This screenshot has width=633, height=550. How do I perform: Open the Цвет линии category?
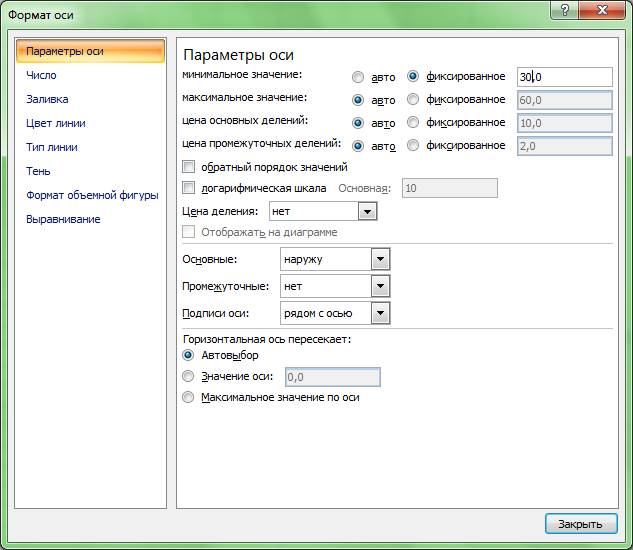click(56, 123)
